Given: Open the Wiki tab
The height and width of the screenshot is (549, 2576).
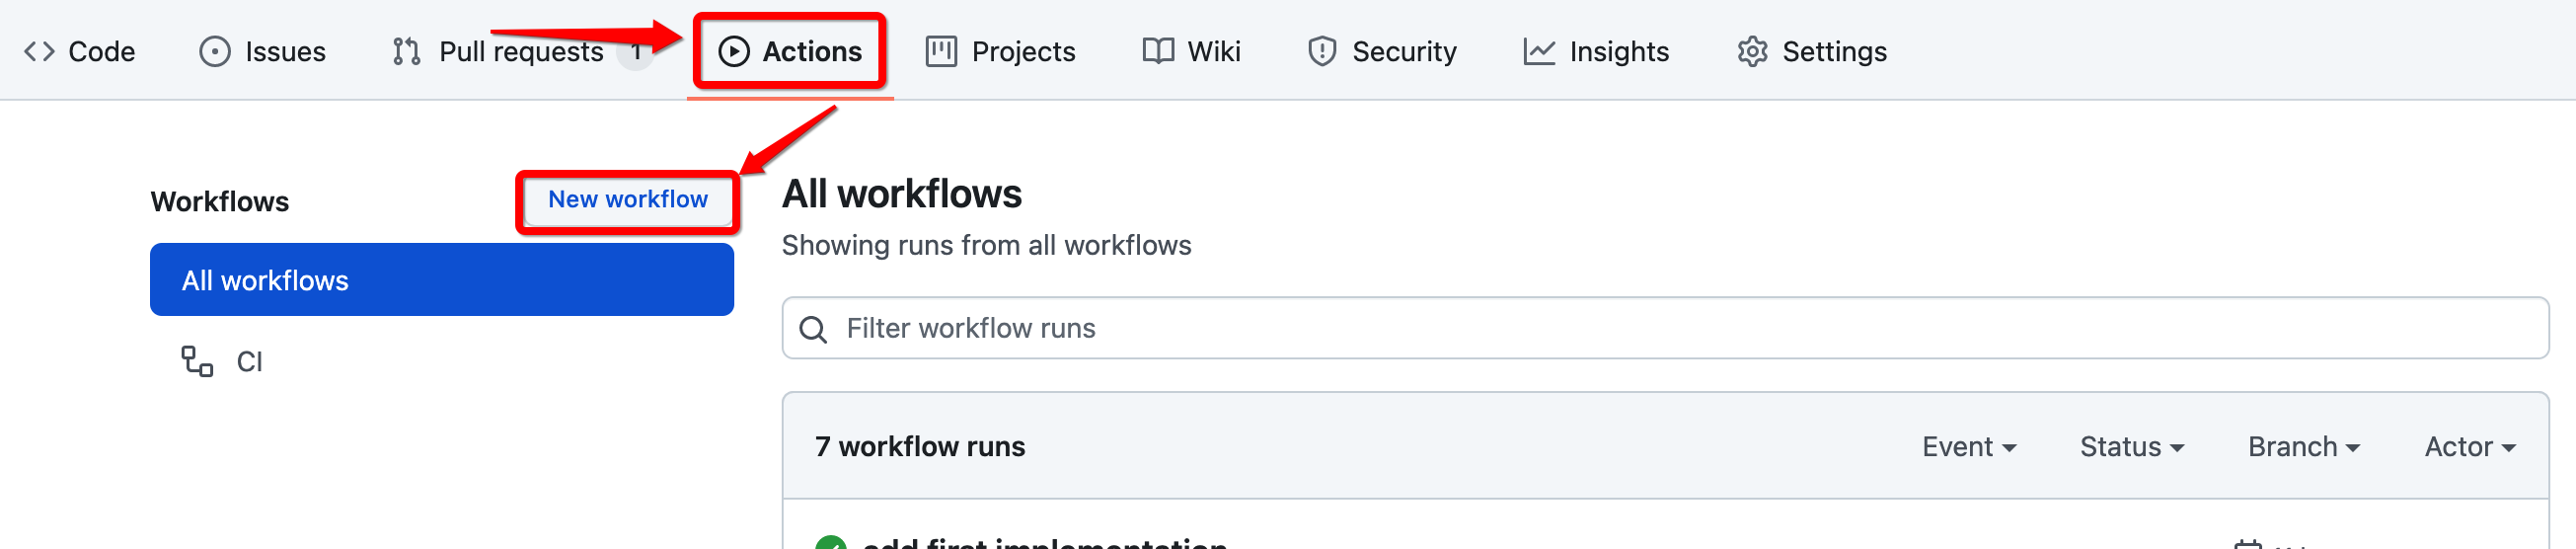Looking at the screenshot, I should pyautogui.click(x=1213, y=51).
